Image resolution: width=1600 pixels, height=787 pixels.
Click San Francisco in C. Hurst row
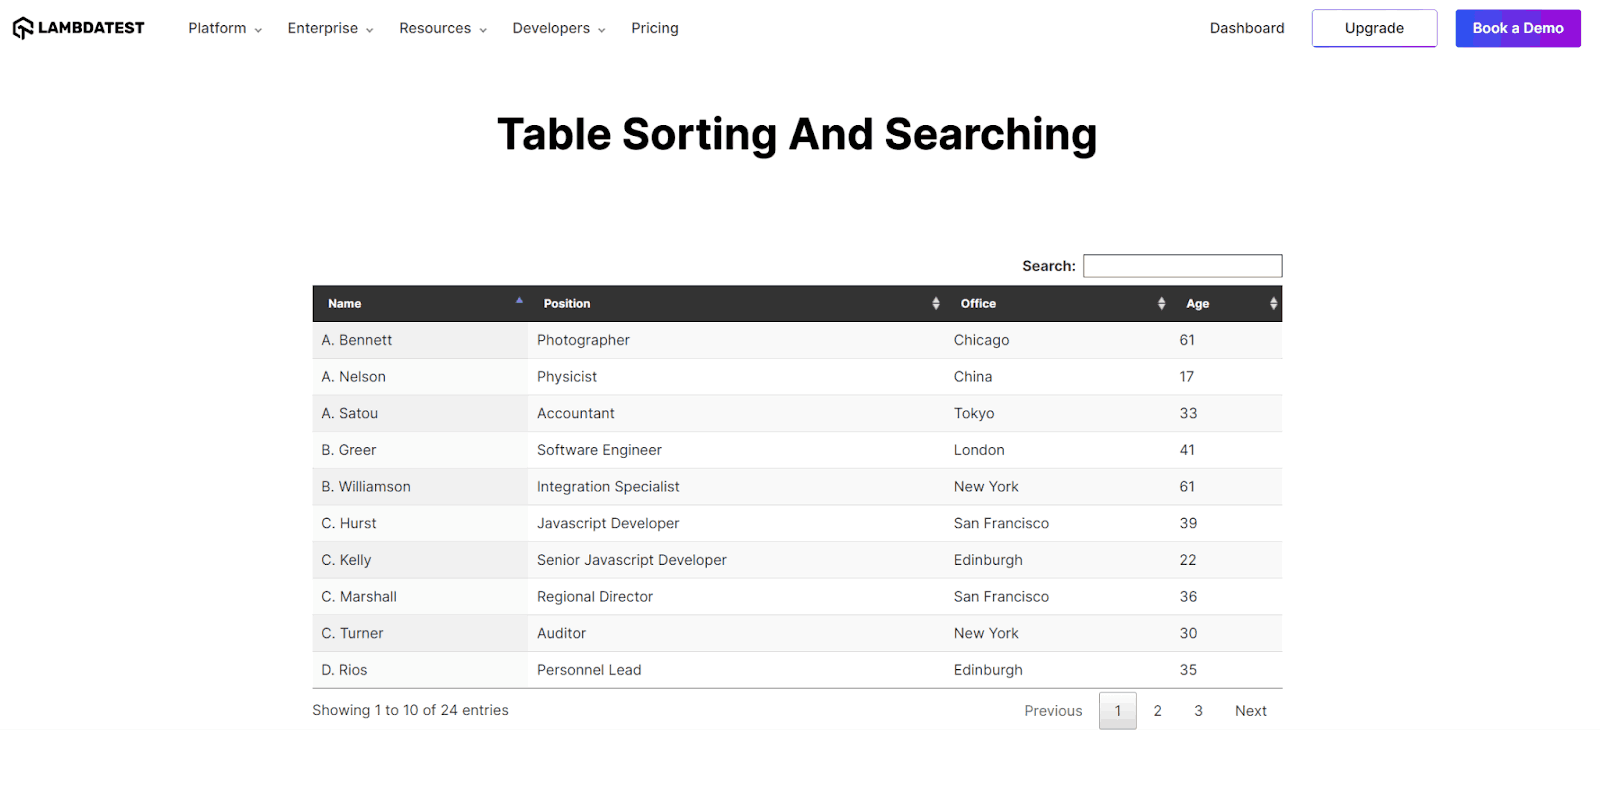point(1058,523)
